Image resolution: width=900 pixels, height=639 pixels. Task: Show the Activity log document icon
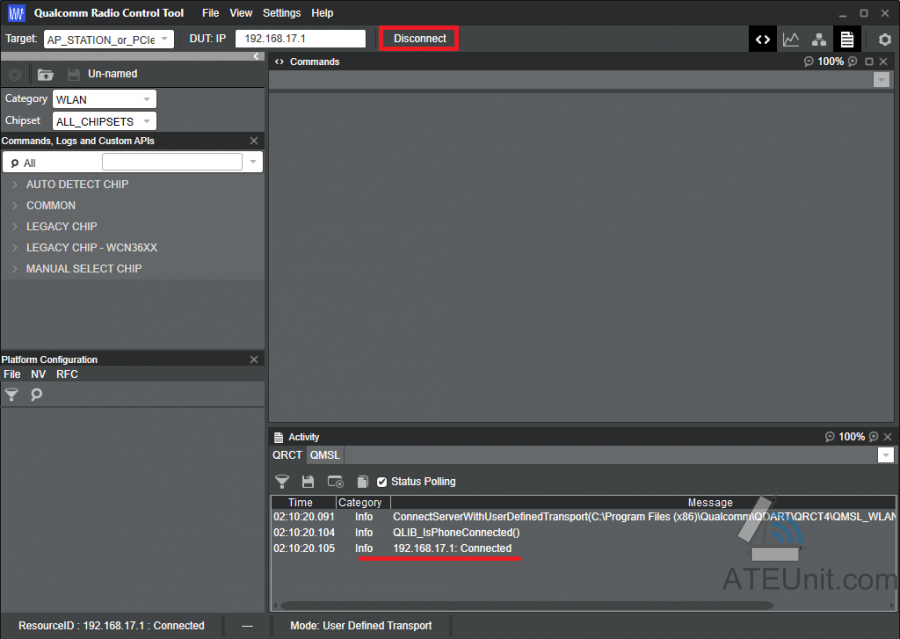[x=847, y=39]
